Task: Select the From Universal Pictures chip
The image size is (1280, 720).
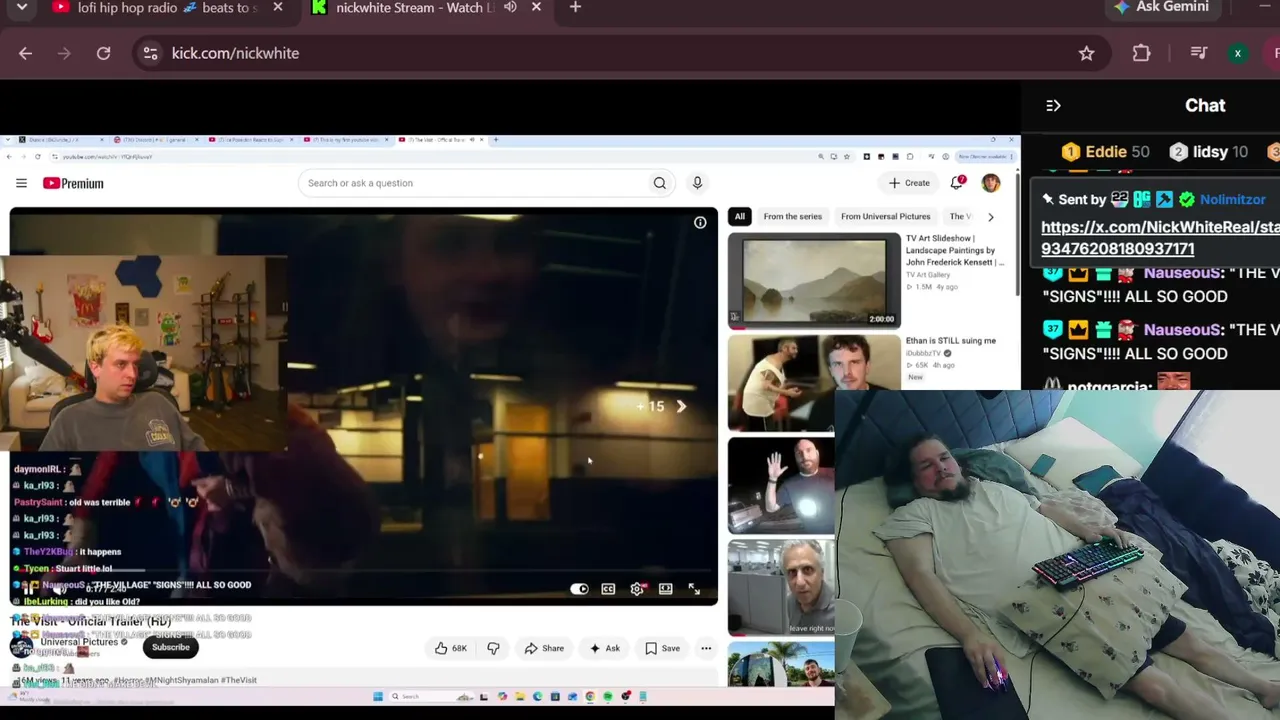Action: [886, 216]
